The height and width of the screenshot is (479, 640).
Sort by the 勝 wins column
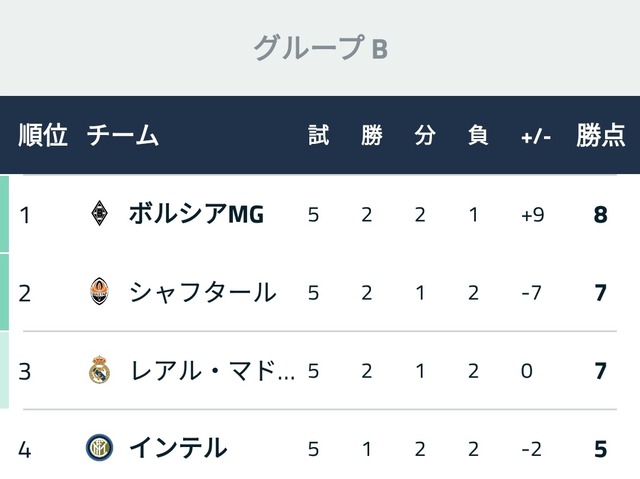[371, 136]
